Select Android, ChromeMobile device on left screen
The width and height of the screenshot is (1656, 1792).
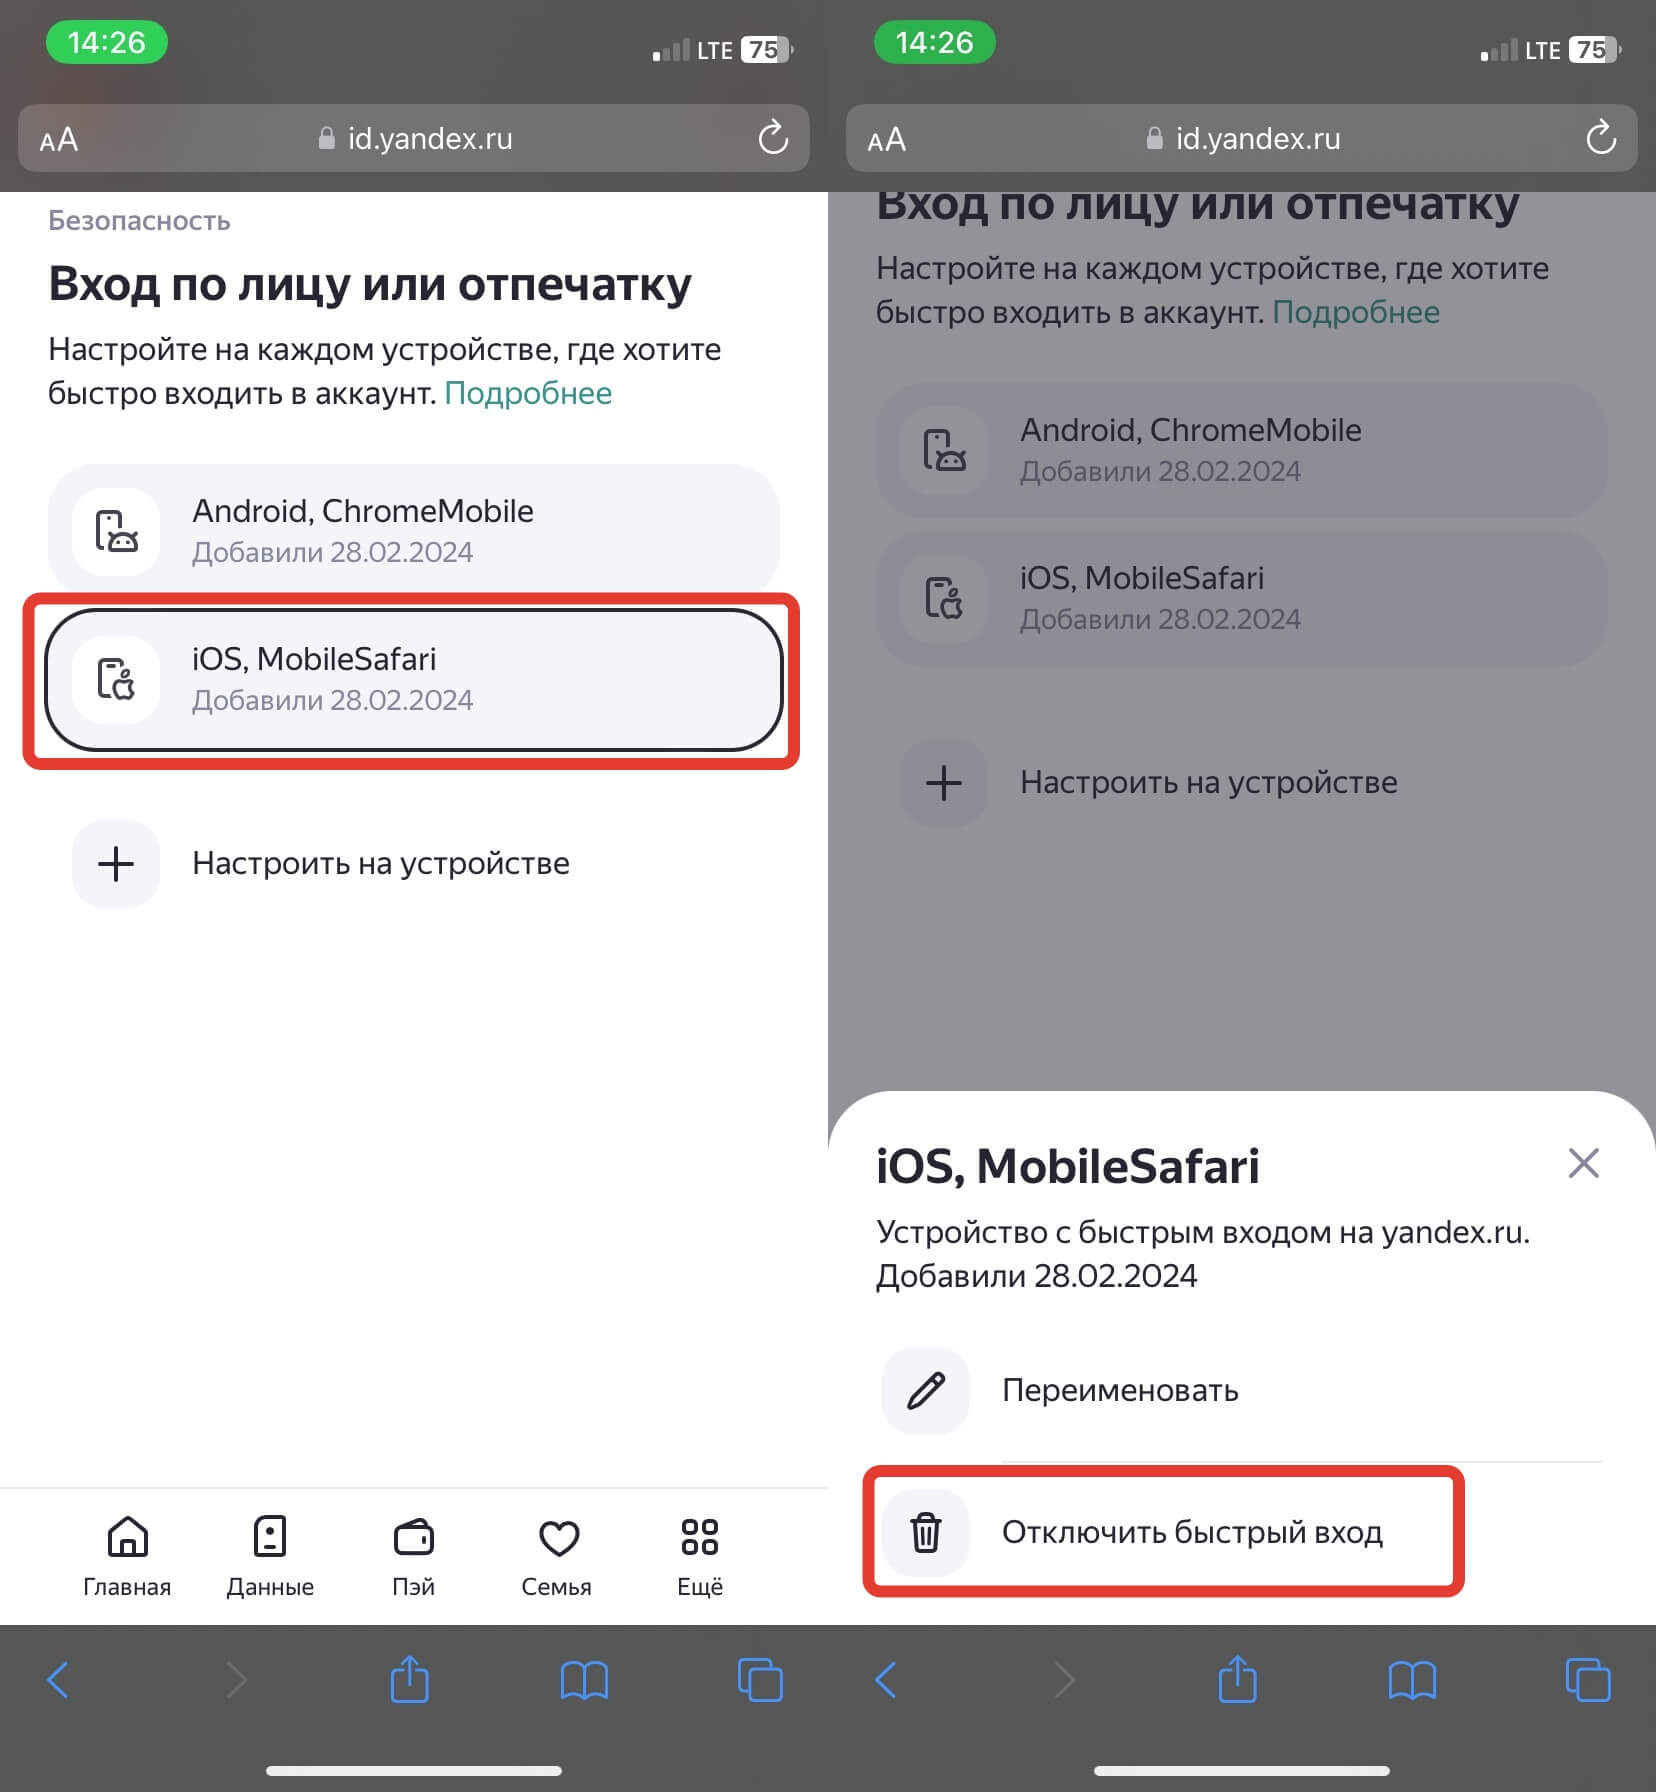(x=412, y=530)
